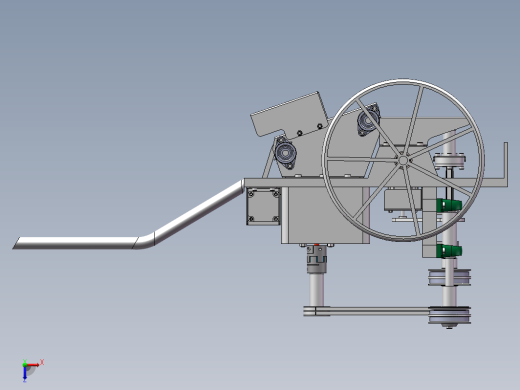
Task: Select the upper grooved pulley without a belt
Action: [450, 278]
